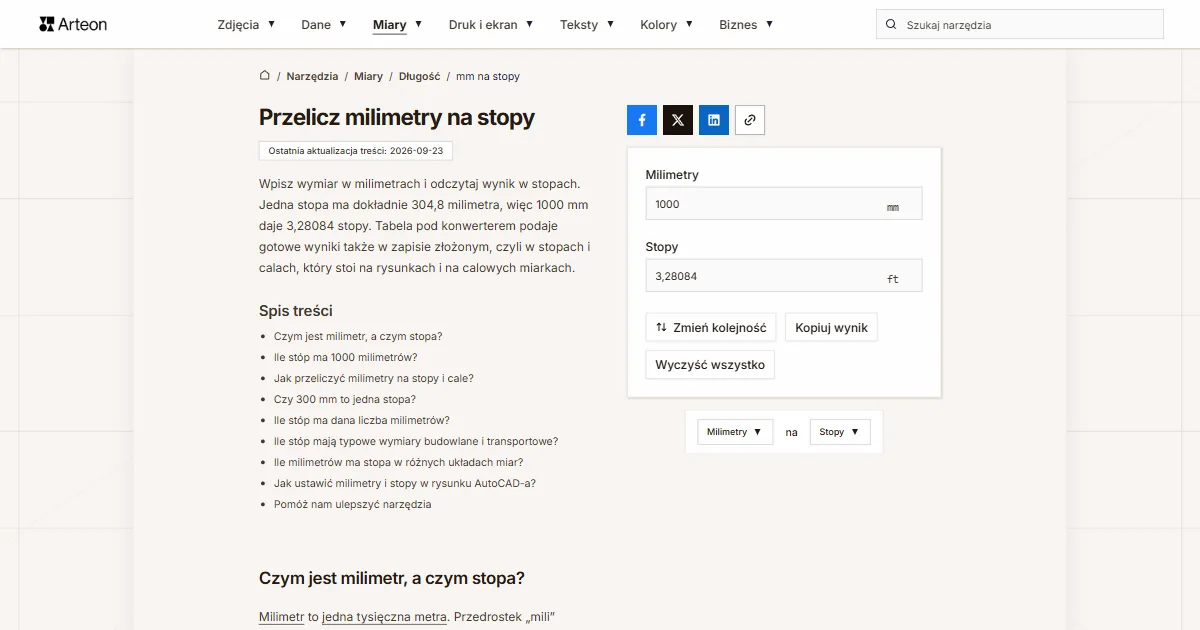Viewport: 1200px width, 630px height.
Task: Click the Arteon logo
Action: tap(73, 24)
